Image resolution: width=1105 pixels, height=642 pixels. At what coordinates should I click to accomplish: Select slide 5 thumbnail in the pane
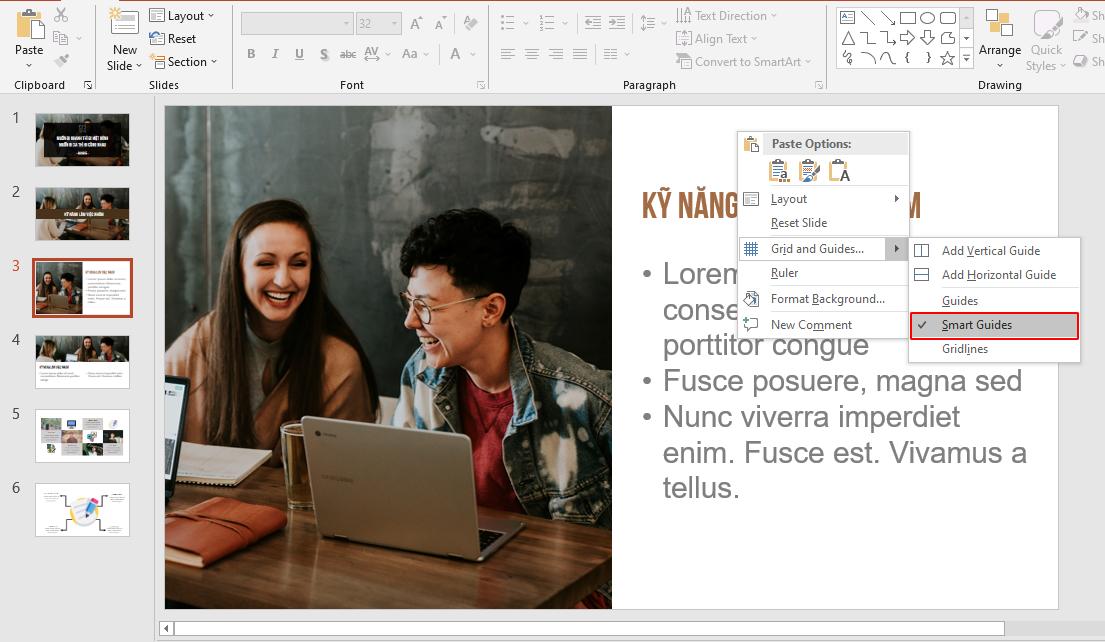[82, 436]
